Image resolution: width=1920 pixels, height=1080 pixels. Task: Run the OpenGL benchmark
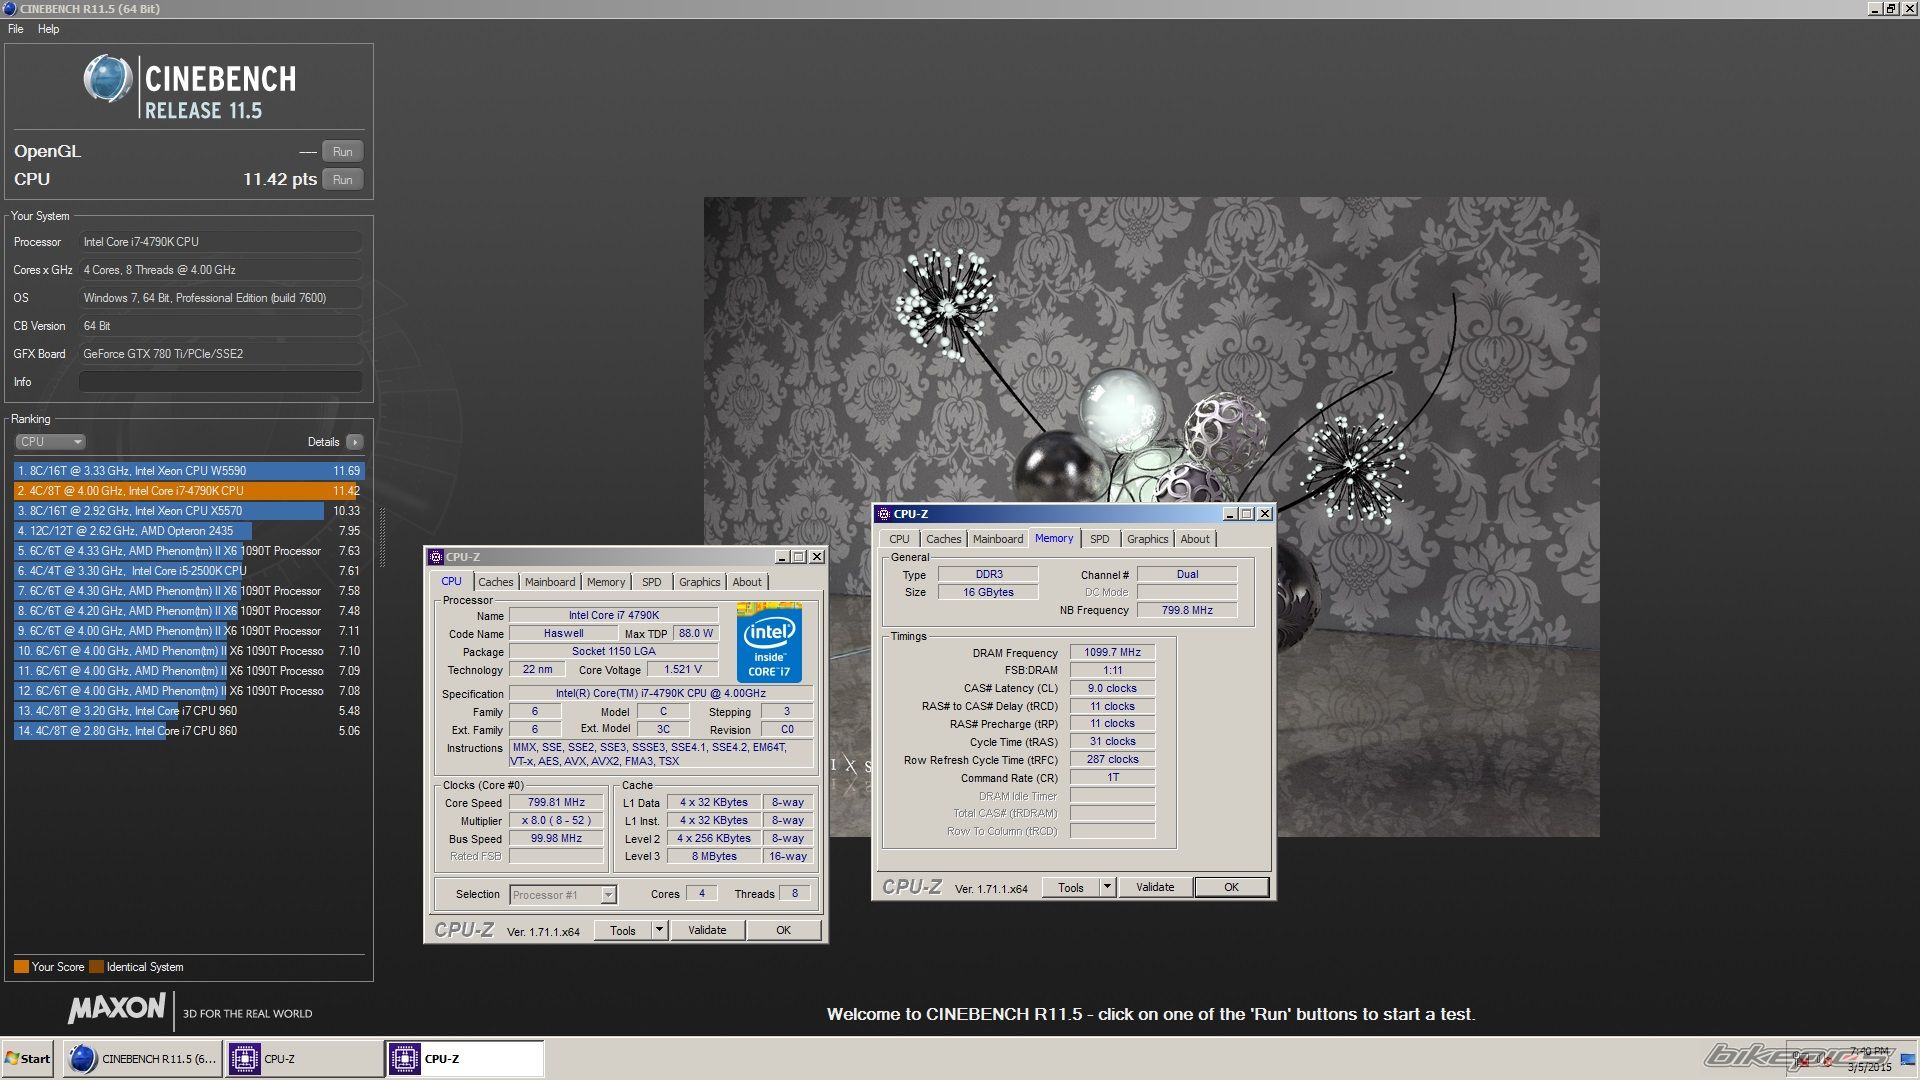tap(342, 152)
